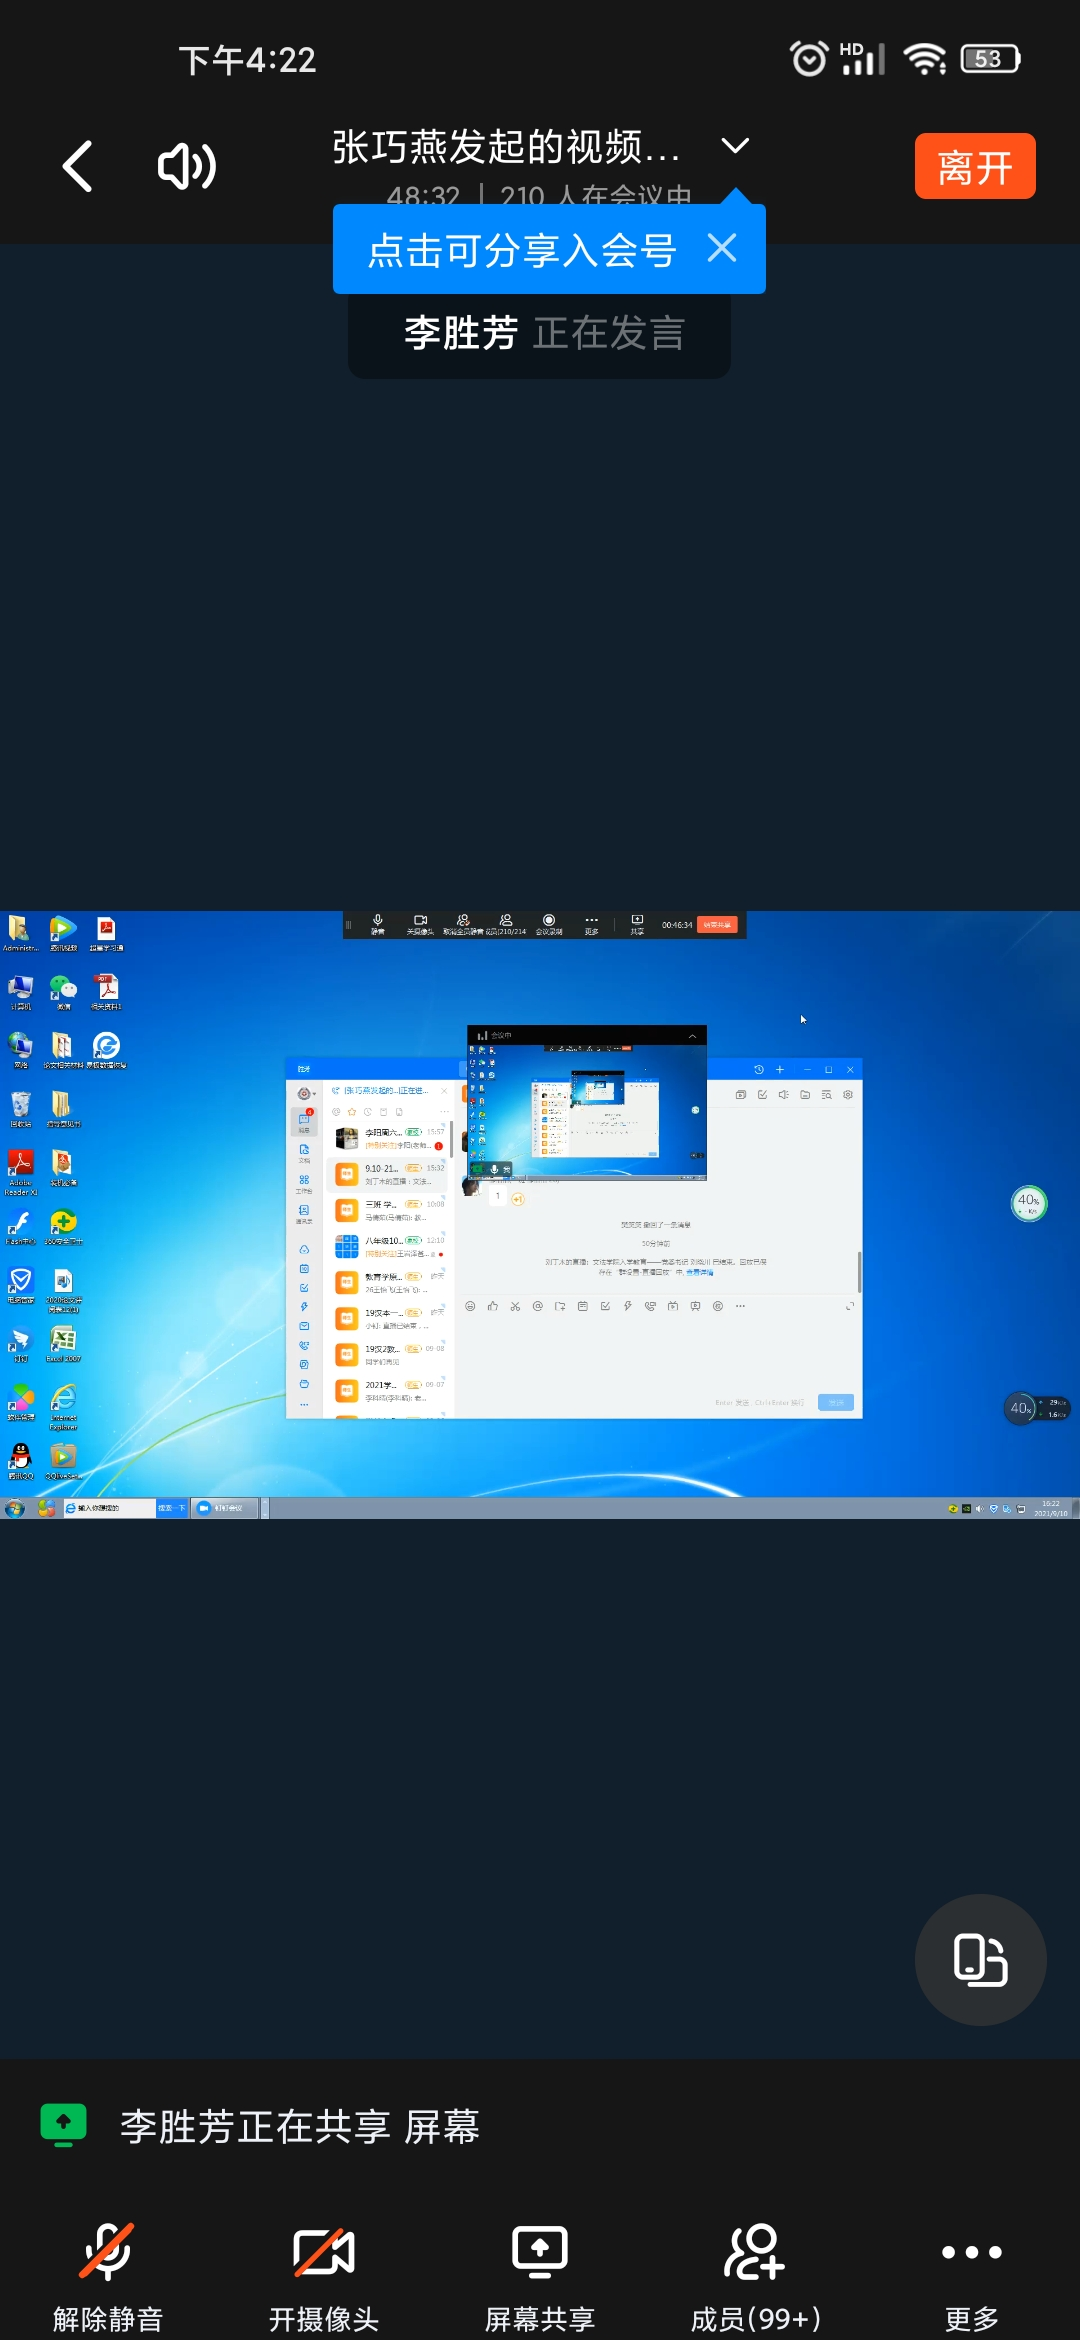Tap 李胜芳正在共享 屏幕 status text

click(x=300, y=2126)
